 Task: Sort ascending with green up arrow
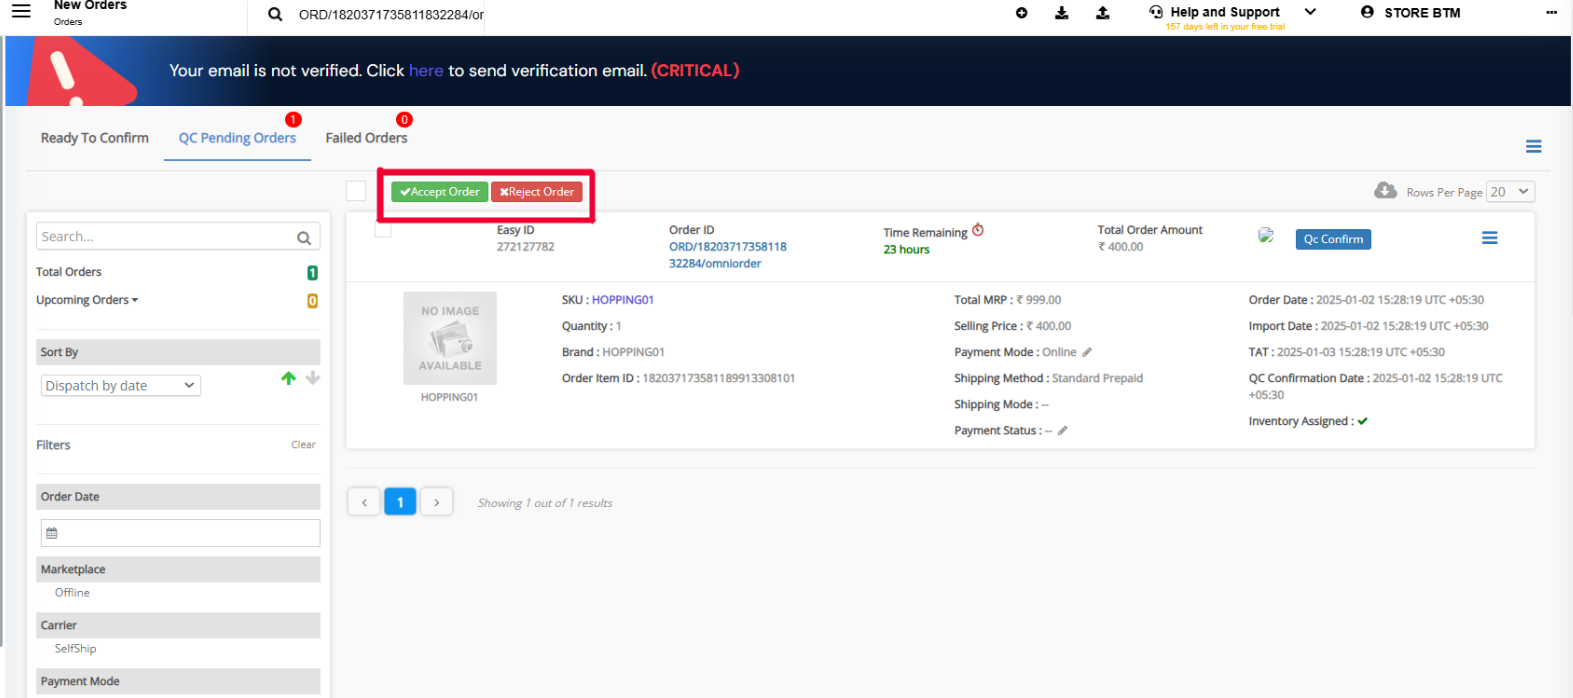(288, 378)
